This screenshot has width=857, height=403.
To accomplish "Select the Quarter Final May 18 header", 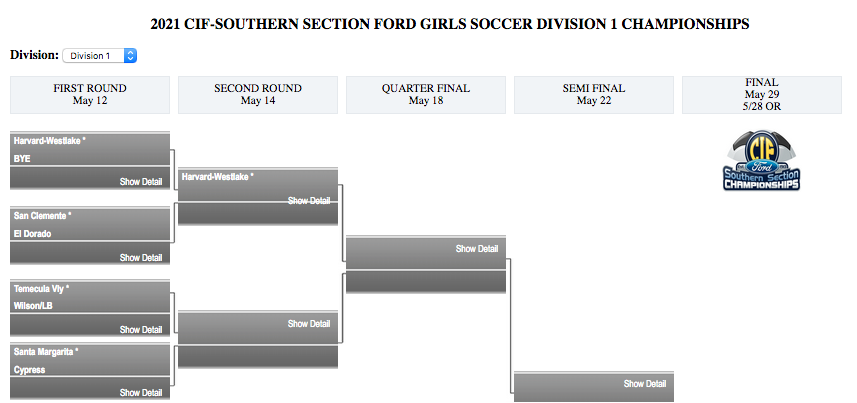I will click(x=426, y=94).
